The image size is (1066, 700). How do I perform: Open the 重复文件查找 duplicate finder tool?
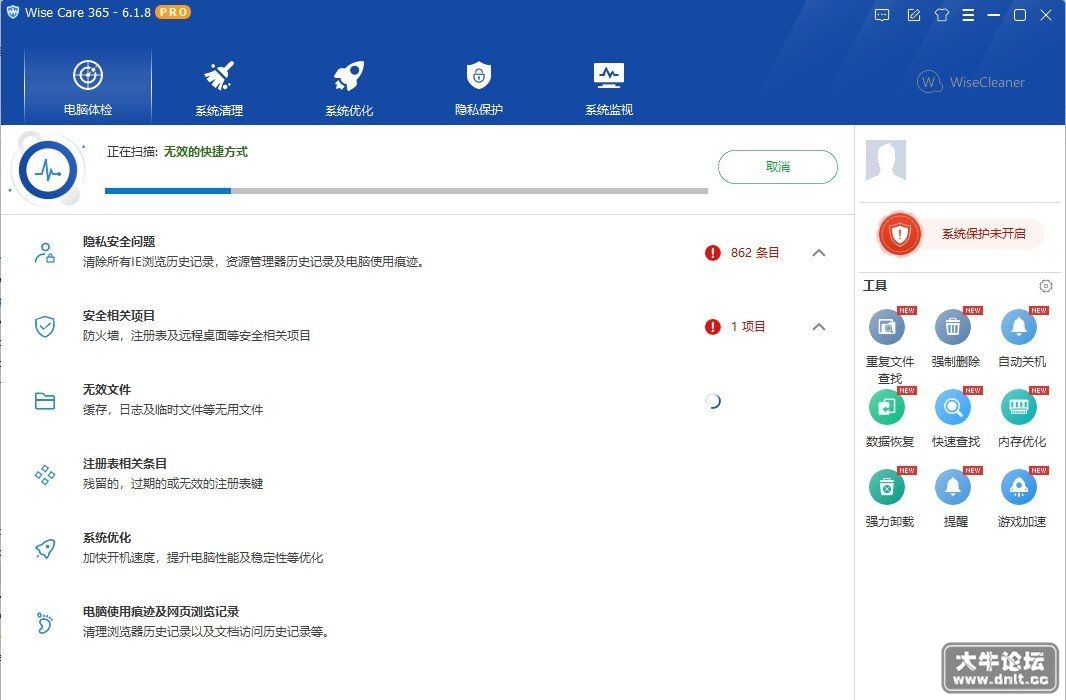pyautogui.click(x=889, y=328)
